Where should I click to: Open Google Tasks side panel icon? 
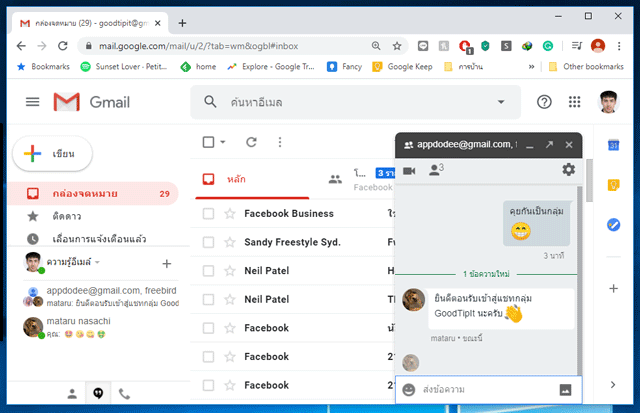[x=613, y=224]
